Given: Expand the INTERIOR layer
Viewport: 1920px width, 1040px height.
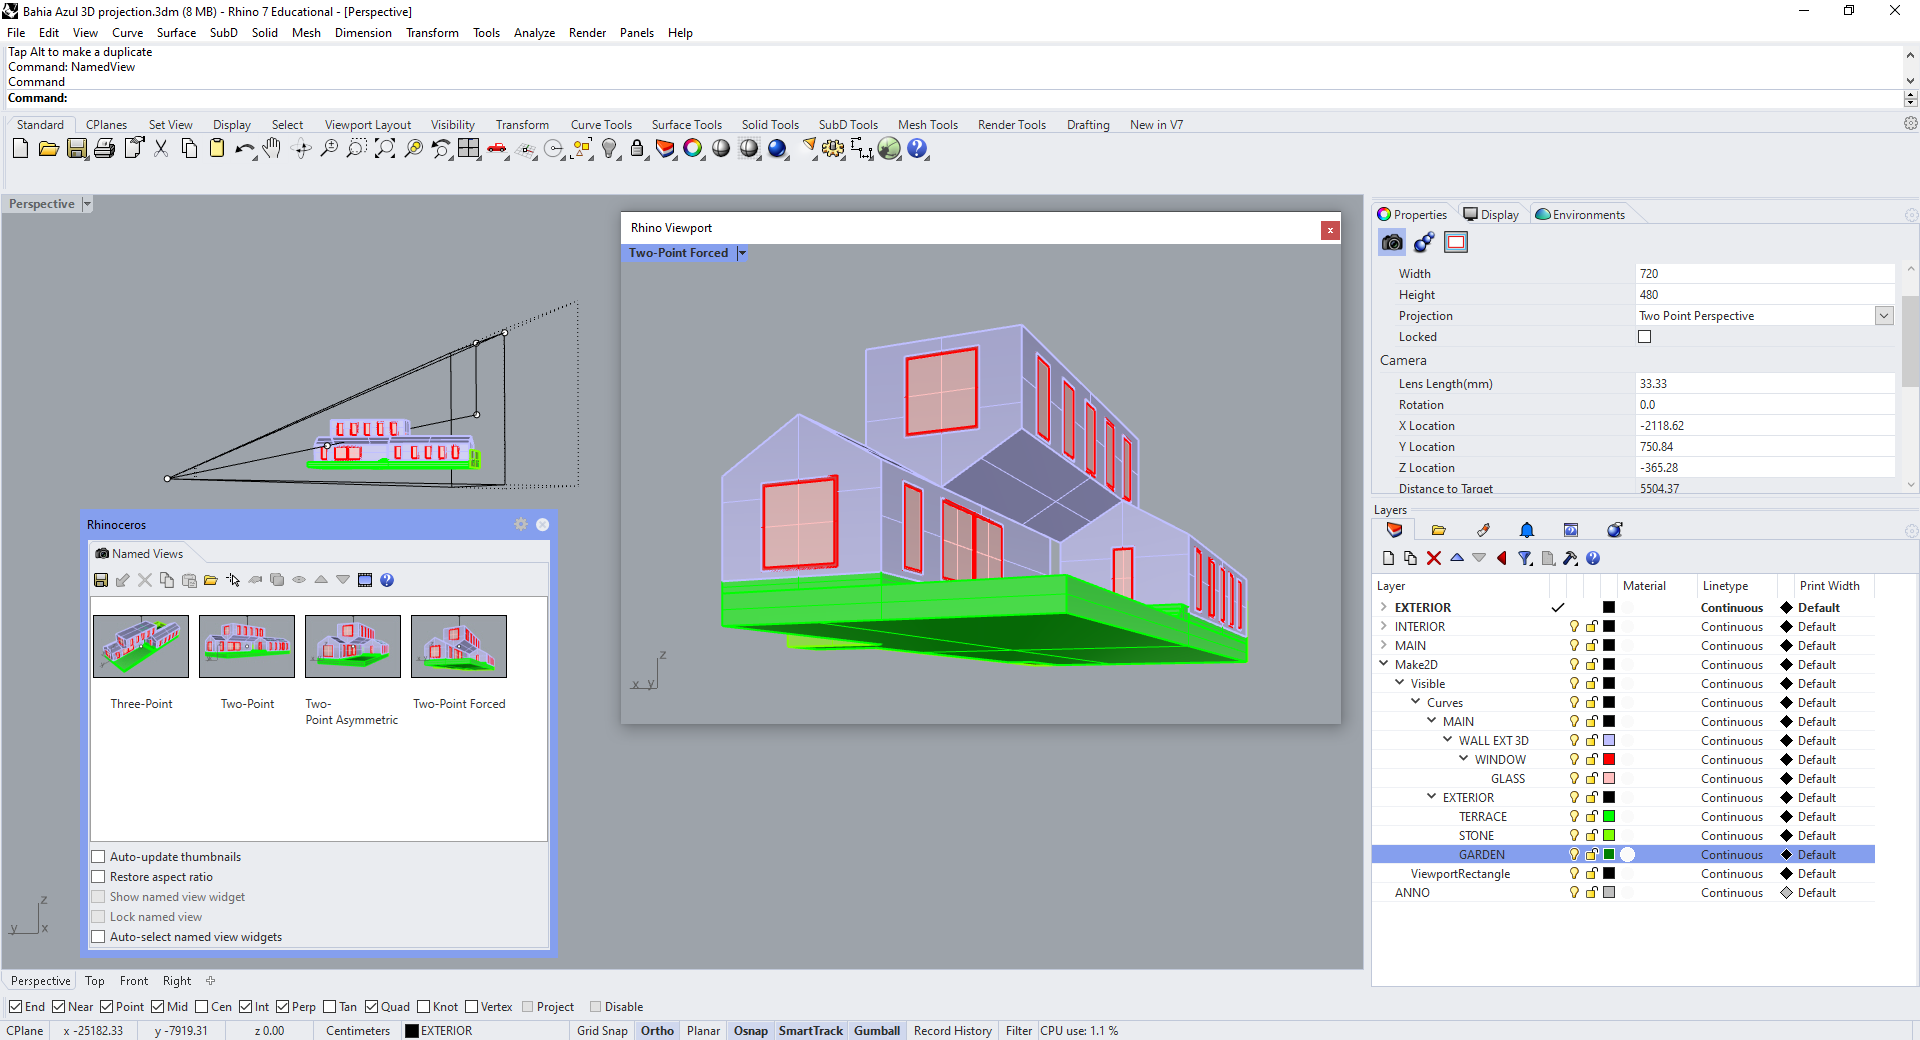Looking at the screenshot, I should 1384,627.
